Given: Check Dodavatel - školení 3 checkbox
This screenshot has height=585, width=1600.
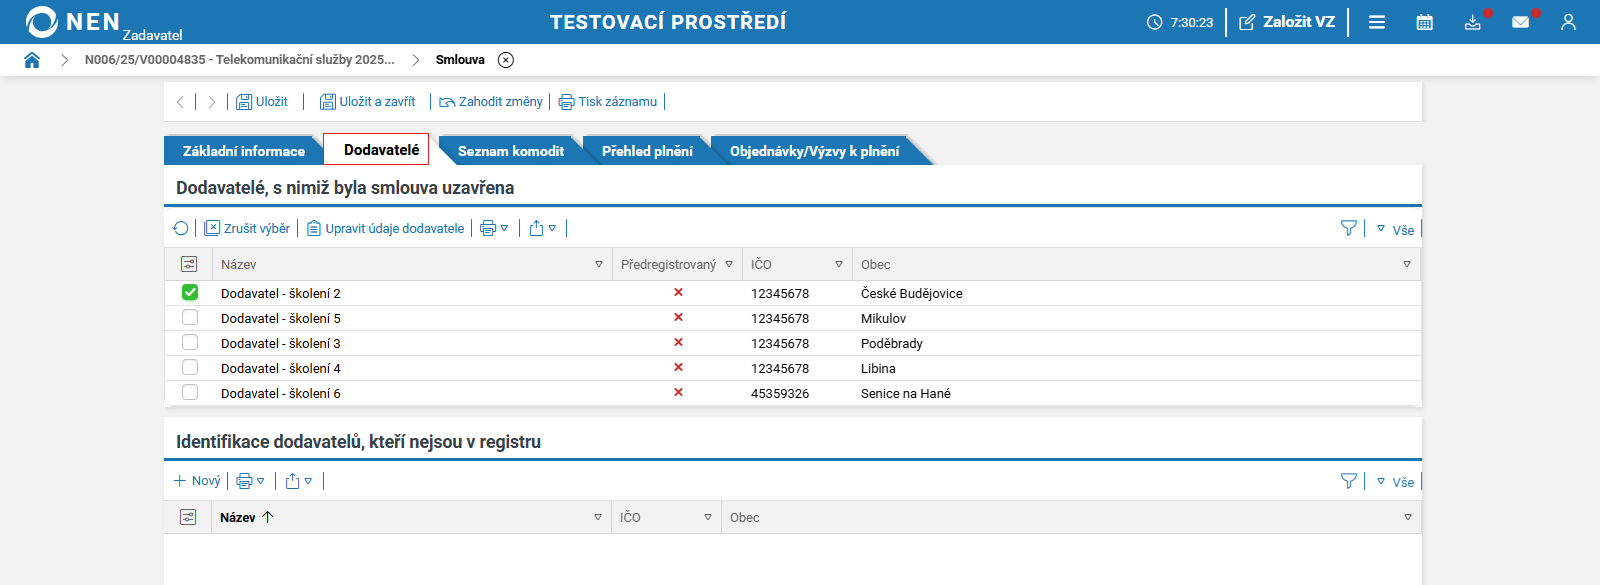Looking at the screenshot, I should click(190, 342).
